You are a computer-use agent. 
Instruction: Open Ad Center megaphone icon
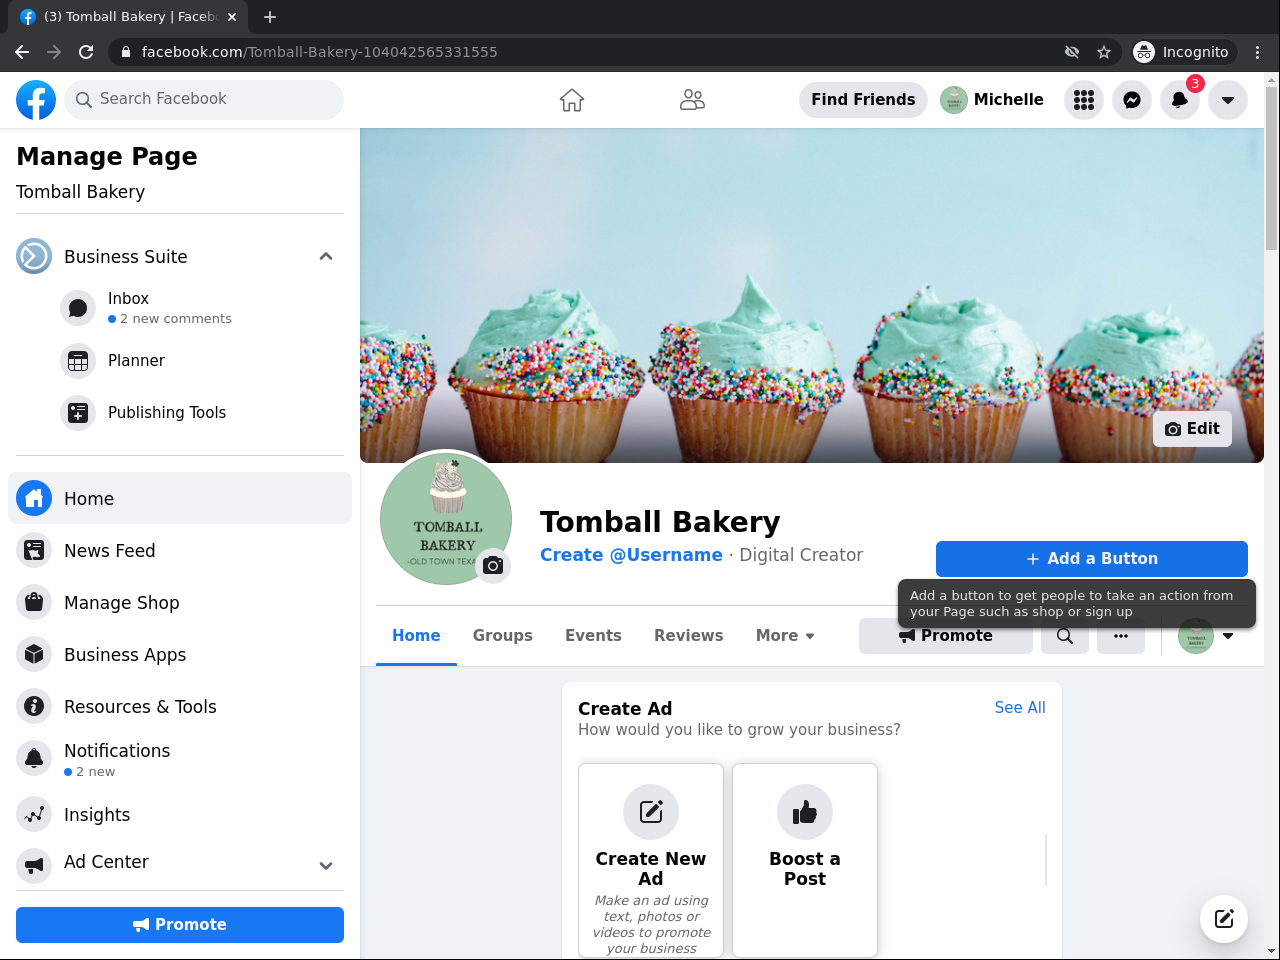34,865
